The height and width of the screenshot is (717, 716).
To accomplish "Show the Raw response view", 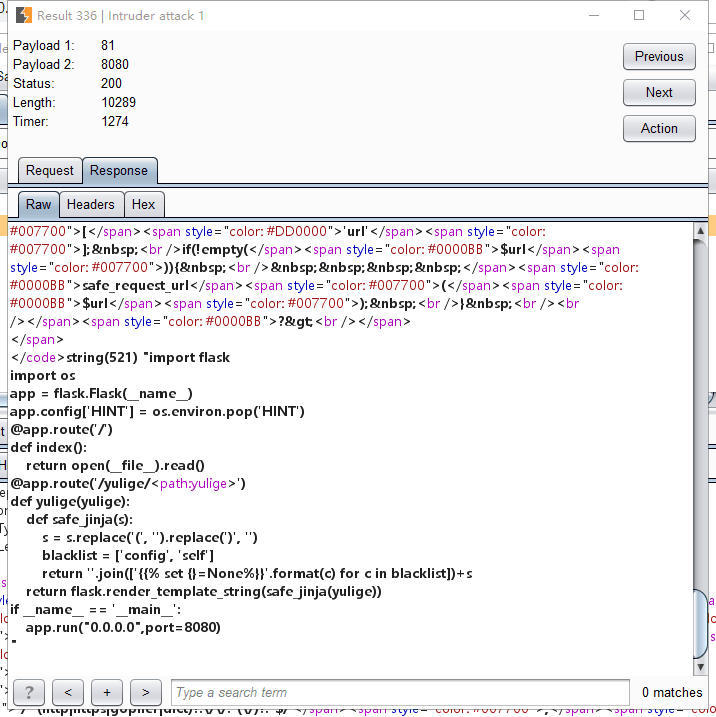I will 38,204.
